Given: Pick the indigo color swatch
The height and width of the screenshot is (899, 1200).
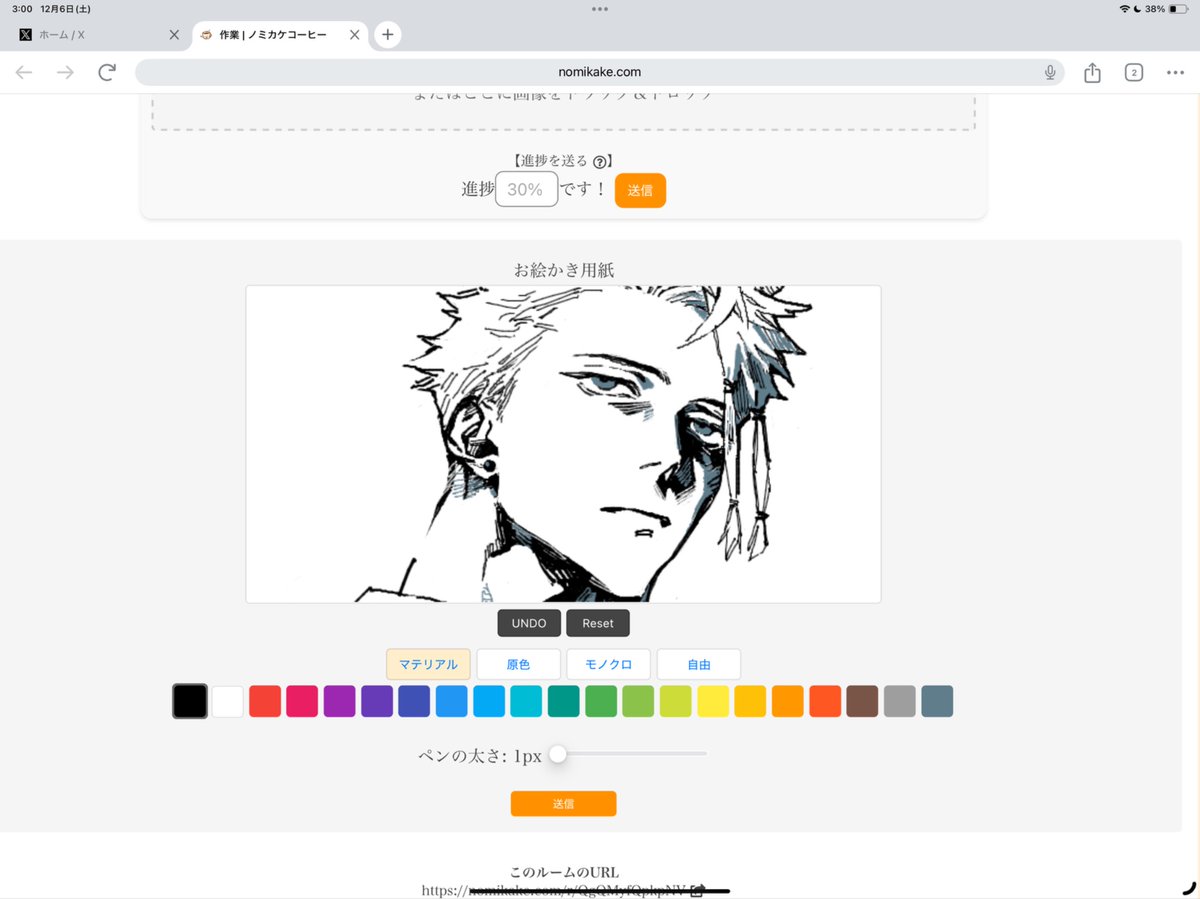Looking at the screenshot, I should (414, 701).
